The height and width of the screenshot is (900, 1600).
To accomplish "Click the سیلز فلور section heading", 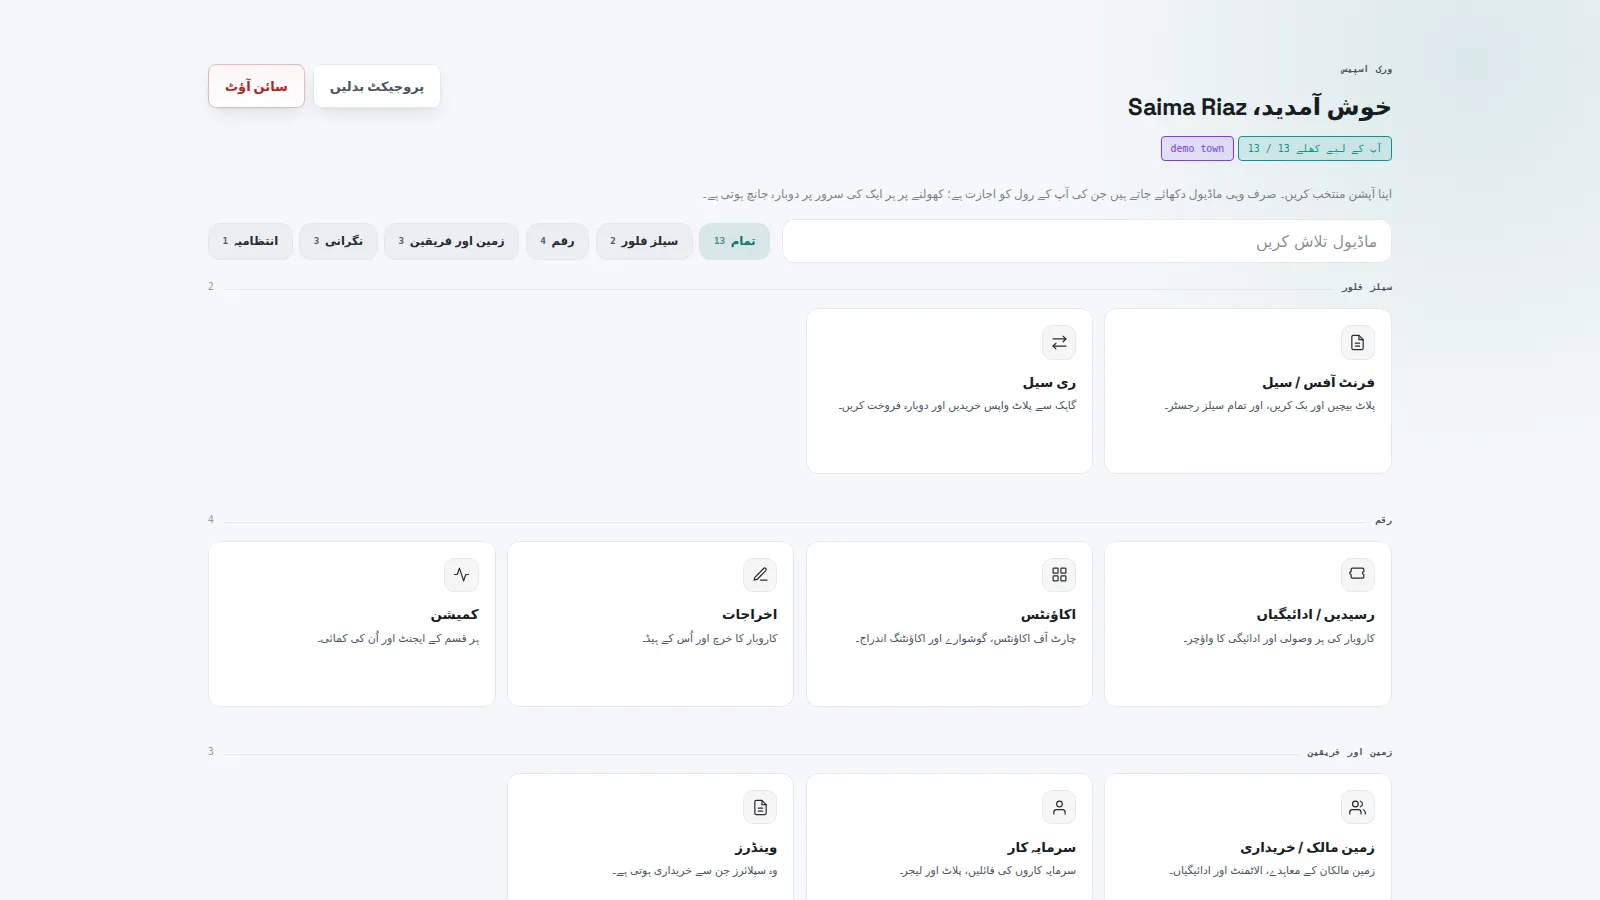I will click(1366, 287).
